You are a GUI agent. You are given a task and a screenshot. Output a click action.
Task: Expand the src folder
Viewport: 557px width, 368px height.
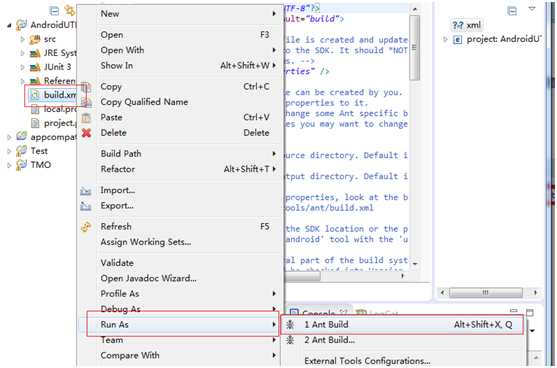pos(22,39)
